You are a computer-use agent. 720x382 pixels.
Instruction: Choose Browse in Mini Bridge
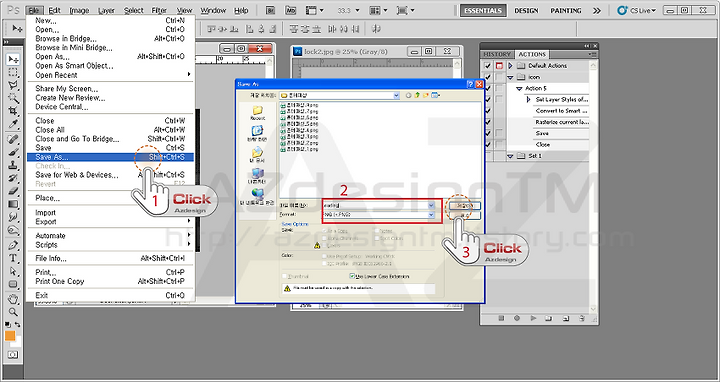111,47
